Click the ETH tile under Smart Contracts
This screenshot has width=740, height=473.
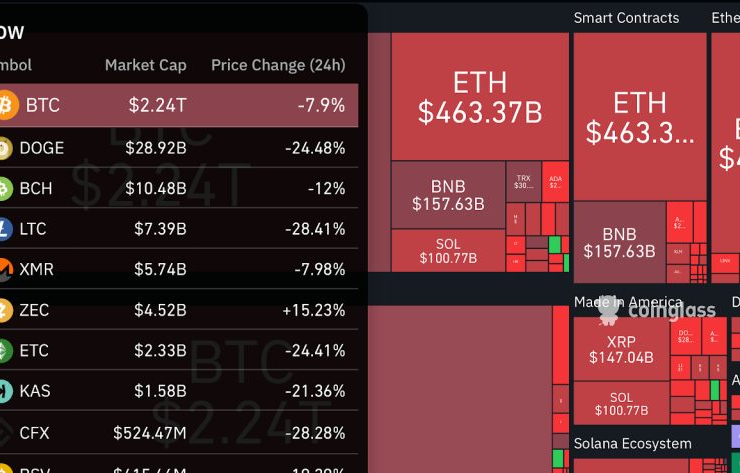[639, 116]
